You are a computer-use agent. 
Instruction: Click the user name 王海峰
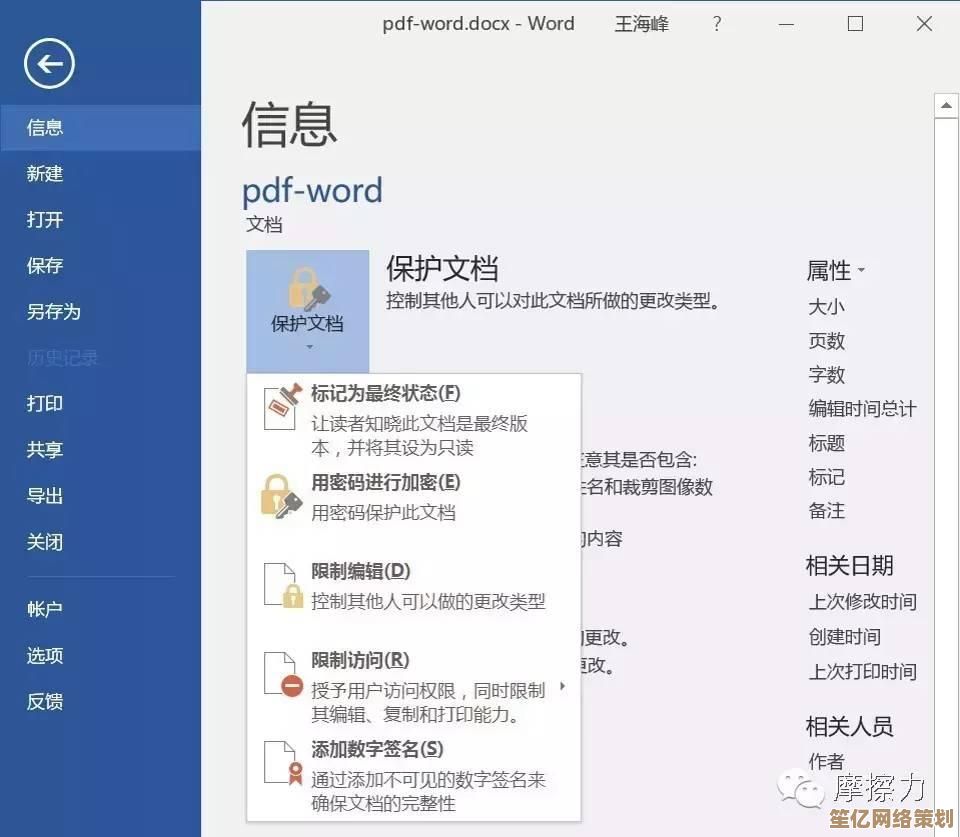tap(642, 24)
